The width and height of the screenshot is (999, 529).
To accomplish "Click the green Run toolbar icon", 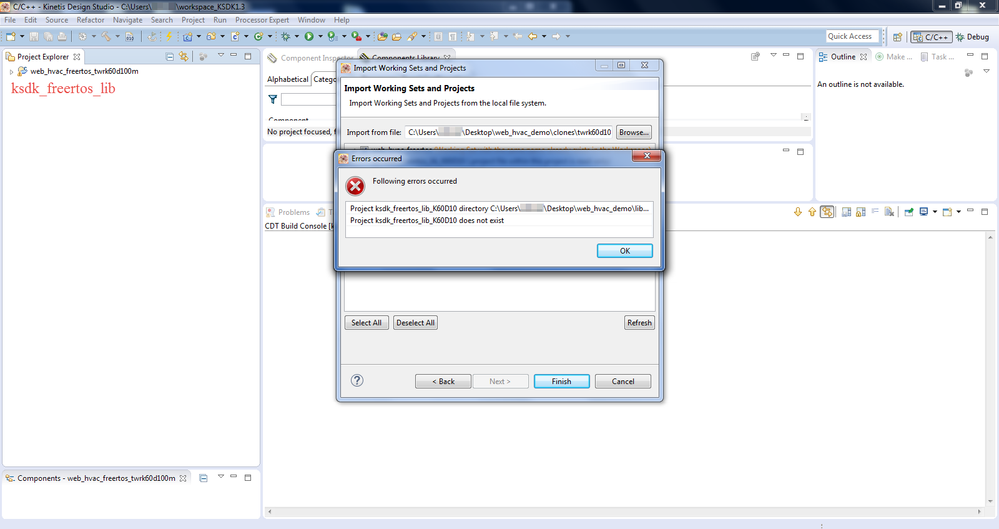I will pyautogui.click(x=309, y=37).
